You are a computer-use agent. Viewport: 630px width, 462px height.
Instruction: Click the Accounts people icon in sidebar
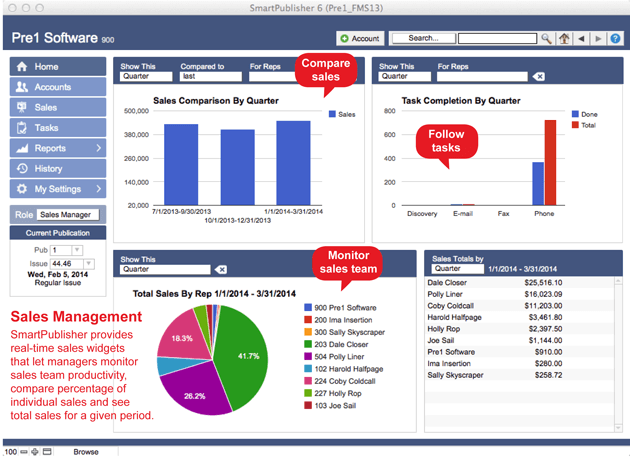click(22, 87)
